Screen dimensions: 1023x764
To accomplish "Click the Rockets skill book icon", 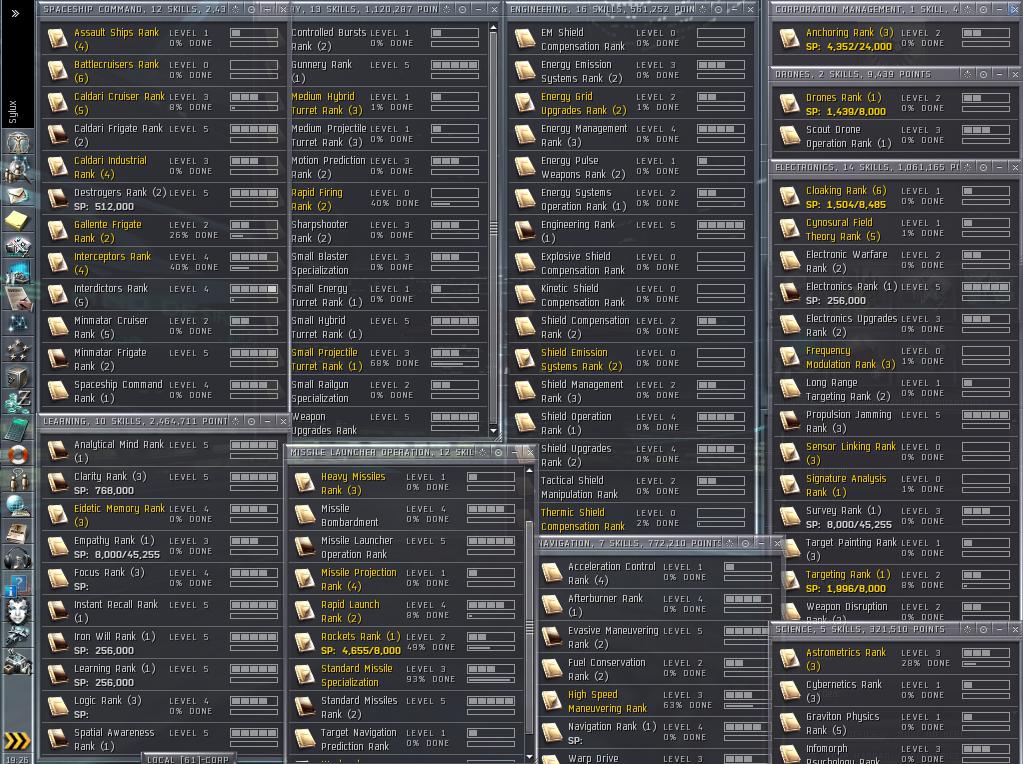I will click(x=305, y=643).
